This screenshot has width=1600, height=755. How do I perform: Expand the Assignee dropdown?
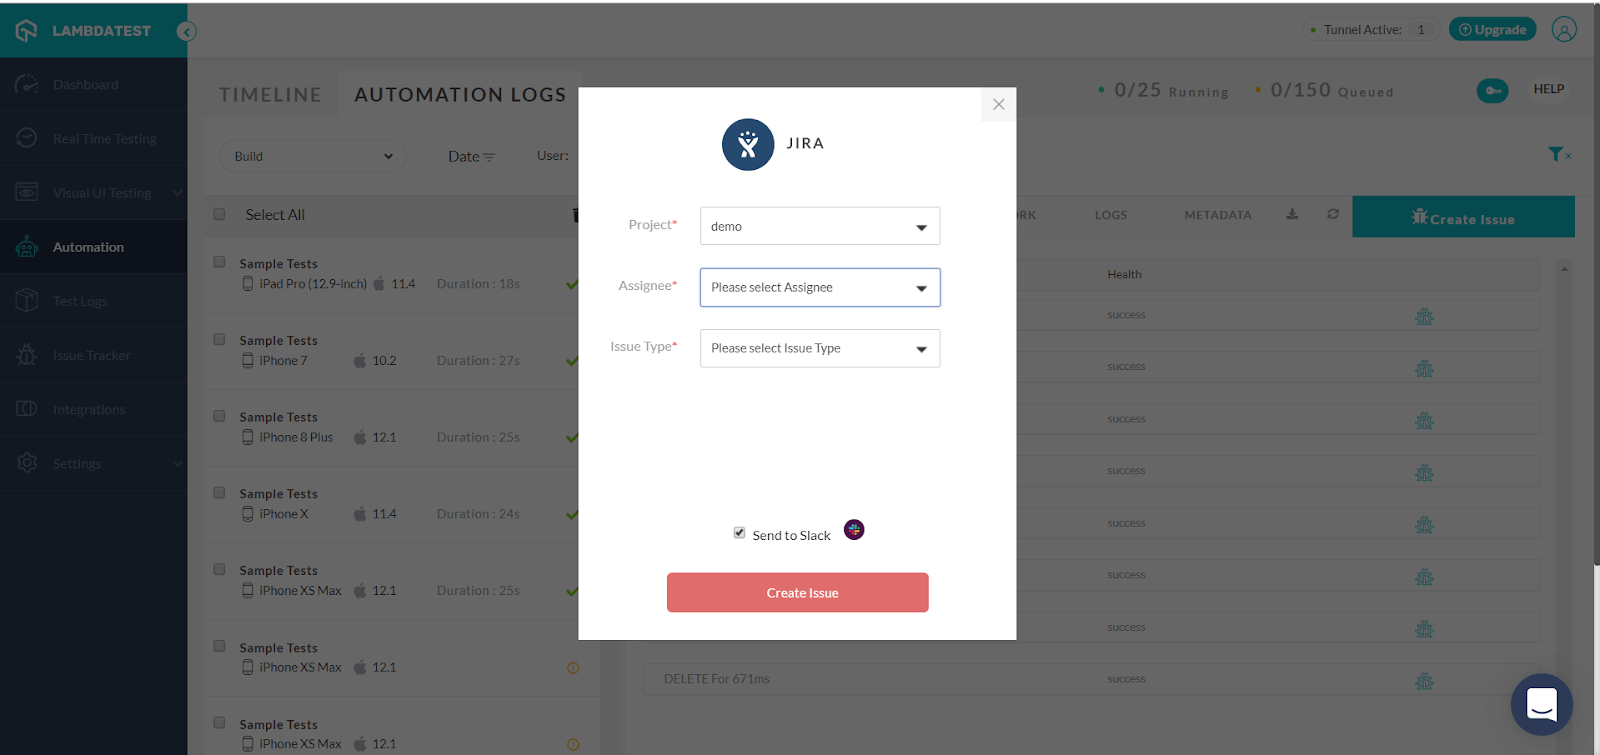[820, 287]
